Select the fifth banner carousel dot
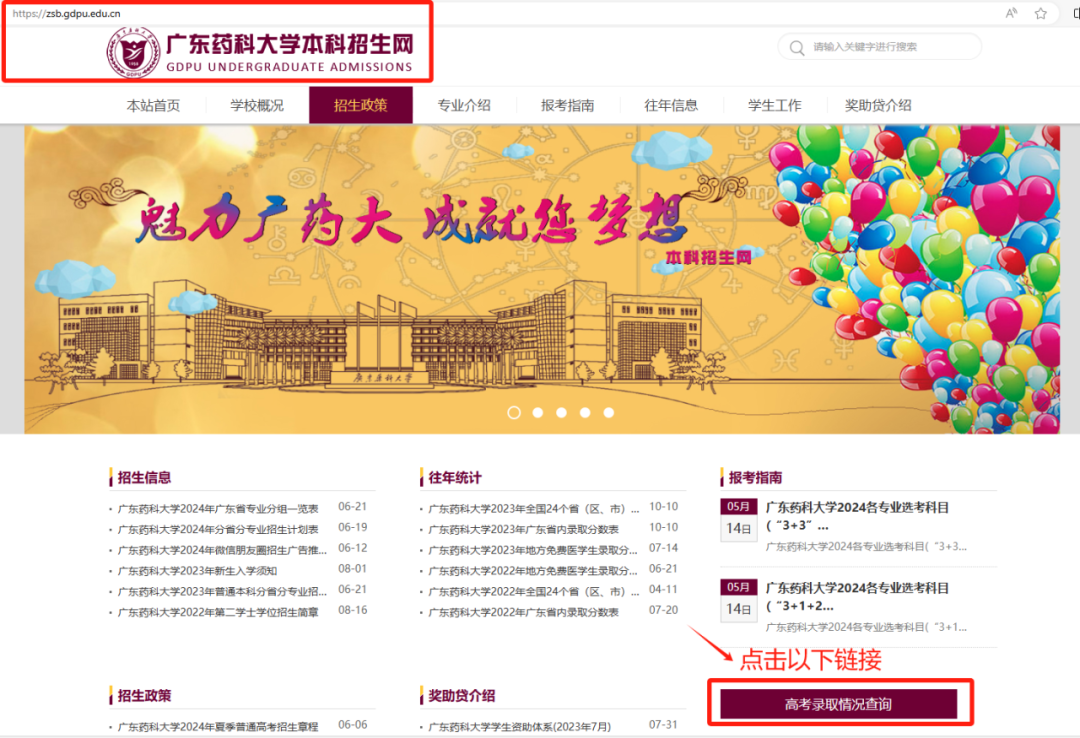This screenshot has height=738, width=1080. [609, 412]
